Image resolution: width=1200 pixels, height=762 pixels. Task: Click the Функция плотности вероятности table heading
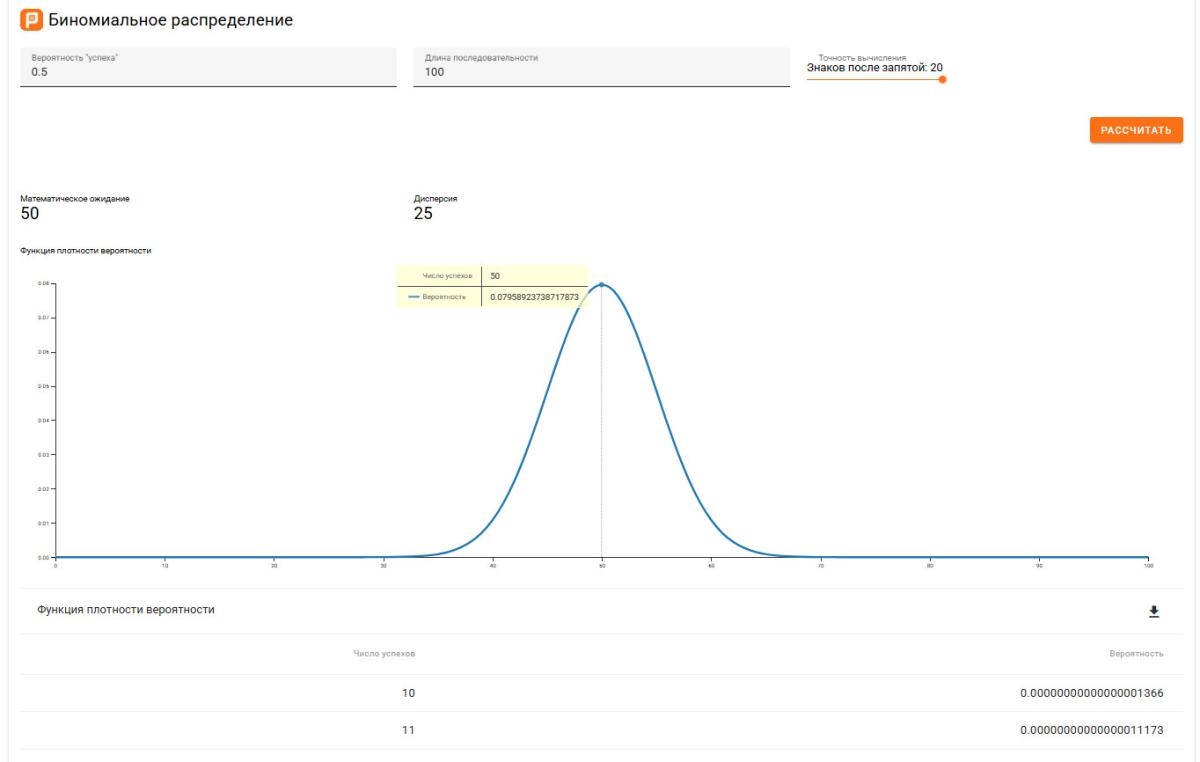coord(125,609)
